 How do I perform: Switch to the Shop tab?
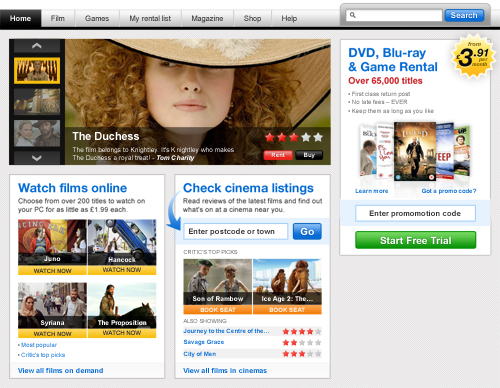pos(252,18)
